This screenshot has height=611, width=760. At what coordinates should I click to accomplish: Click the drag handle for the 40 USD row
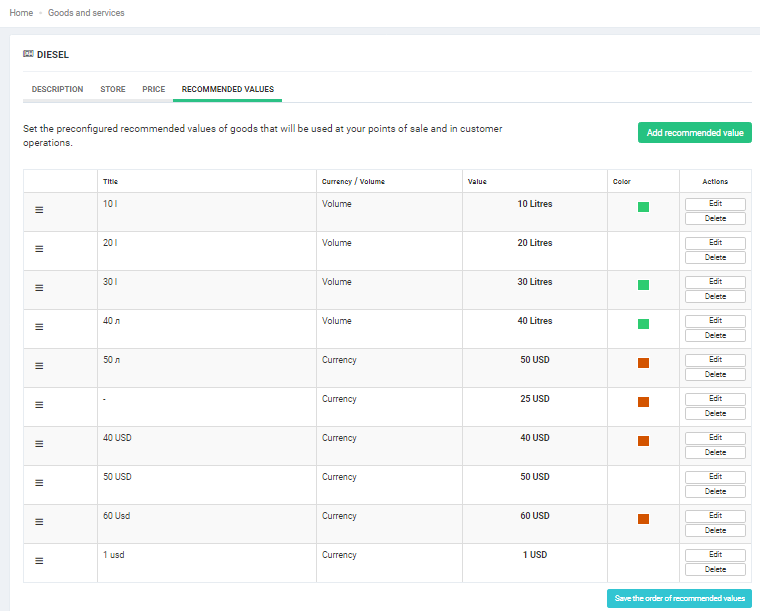point(39,444)
